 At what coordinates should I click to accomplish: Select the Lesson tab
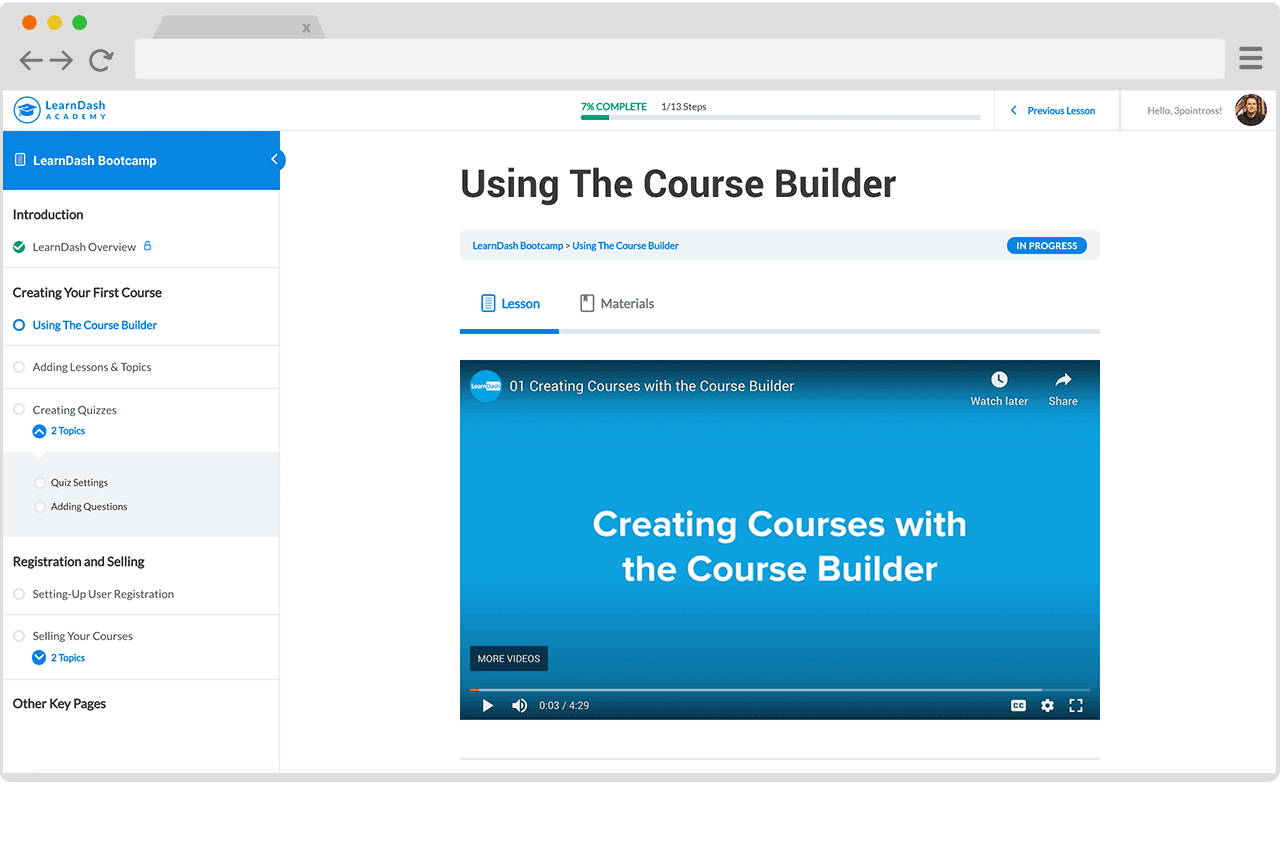click(510, 304)
